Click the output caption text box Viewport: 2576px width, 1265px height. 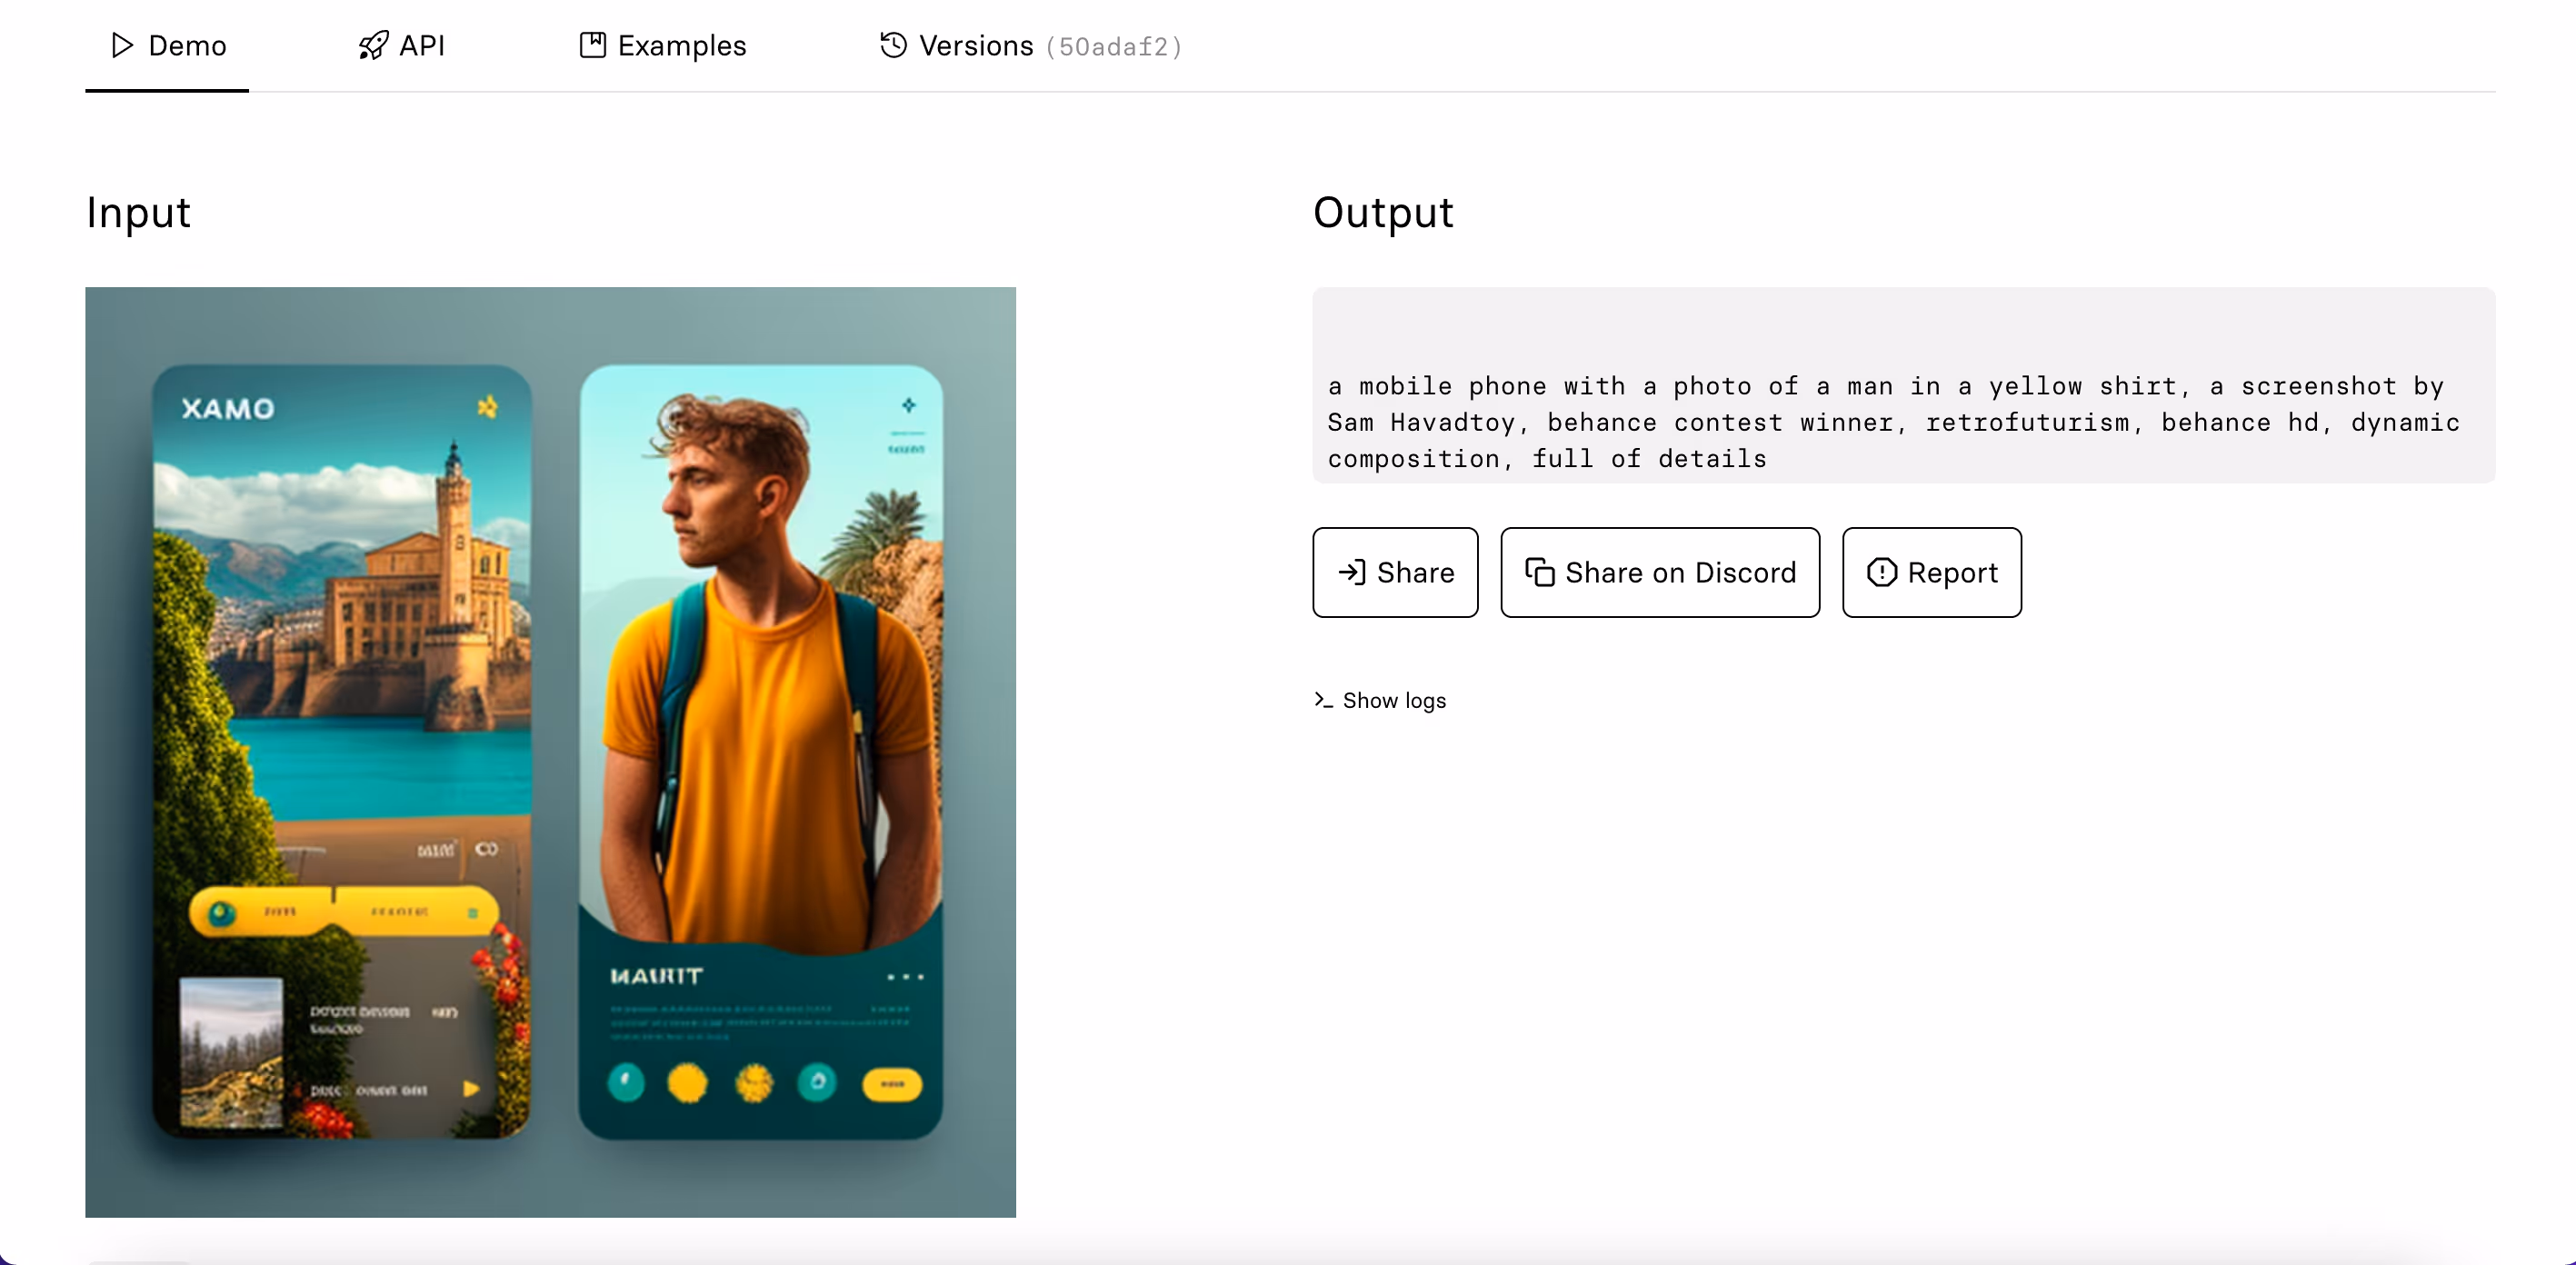pyautogui.click(x=1903, y=385)
